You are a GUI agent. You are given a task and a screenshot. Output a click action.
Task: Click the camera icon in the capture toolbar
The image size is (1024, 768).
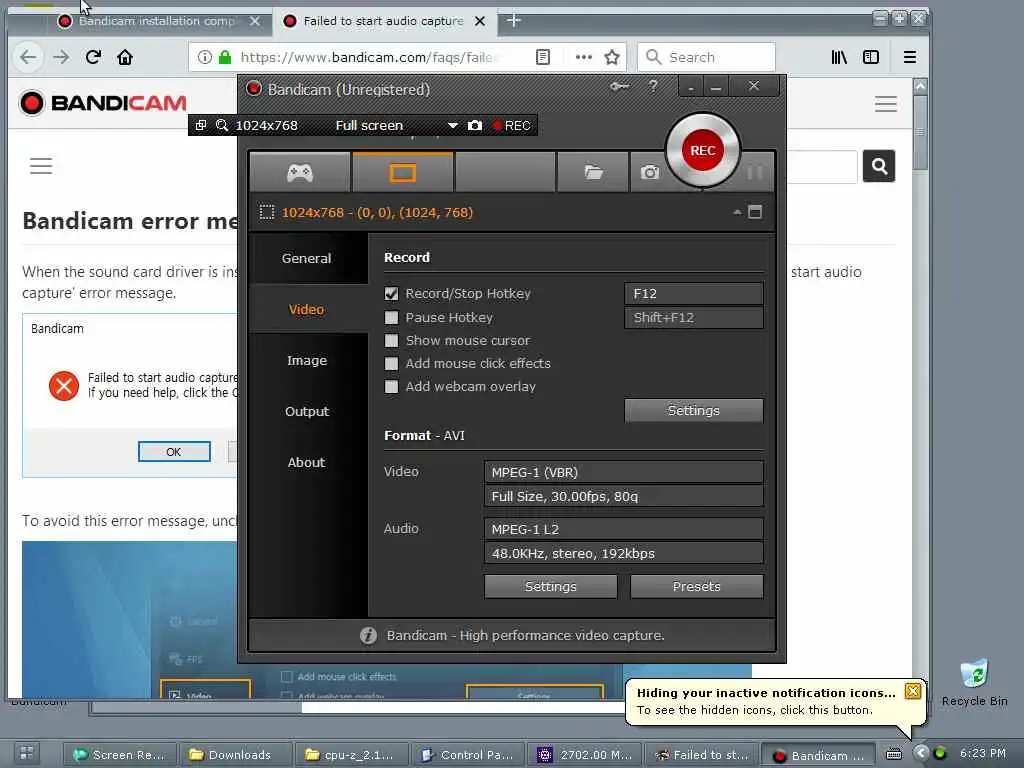[x=475, y=125]
